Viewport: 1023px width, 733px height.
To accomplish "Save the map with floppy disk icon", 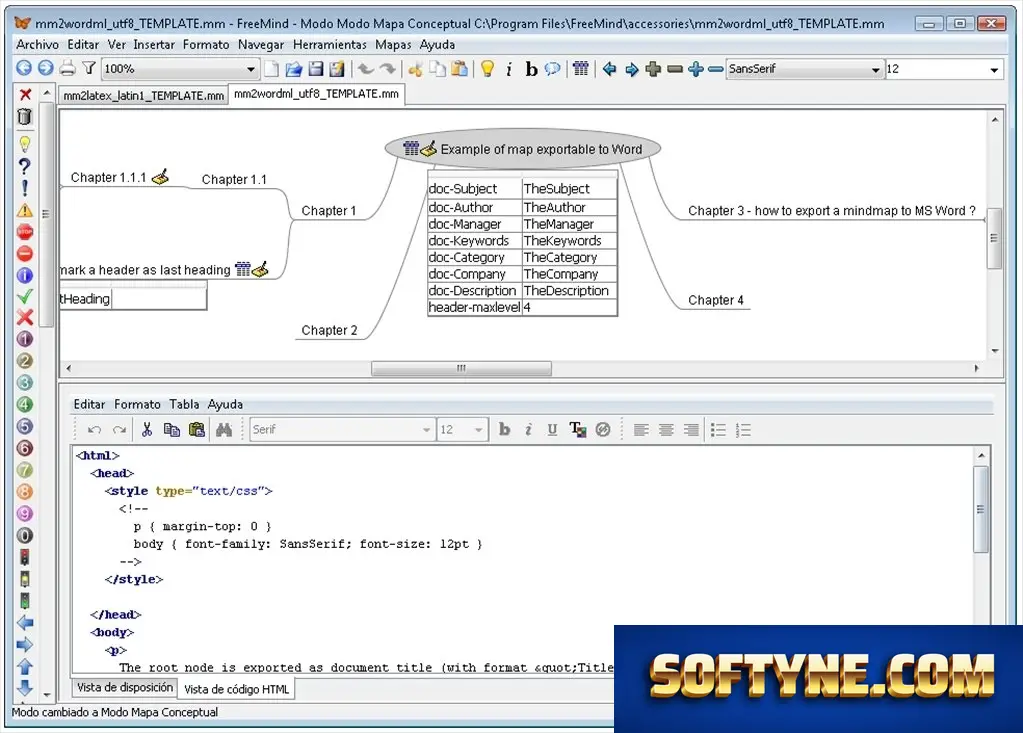I will tap(316, 68).
